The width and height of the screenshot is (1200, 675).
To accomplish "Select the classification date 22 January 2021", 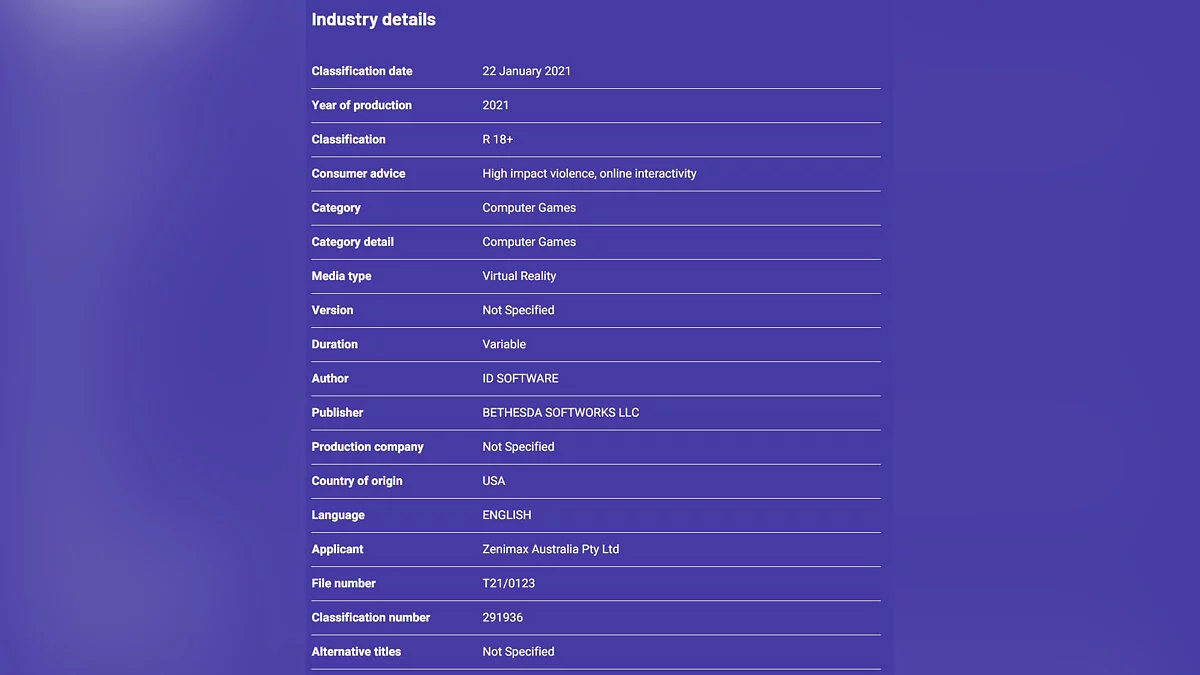I will click(526, 72).
